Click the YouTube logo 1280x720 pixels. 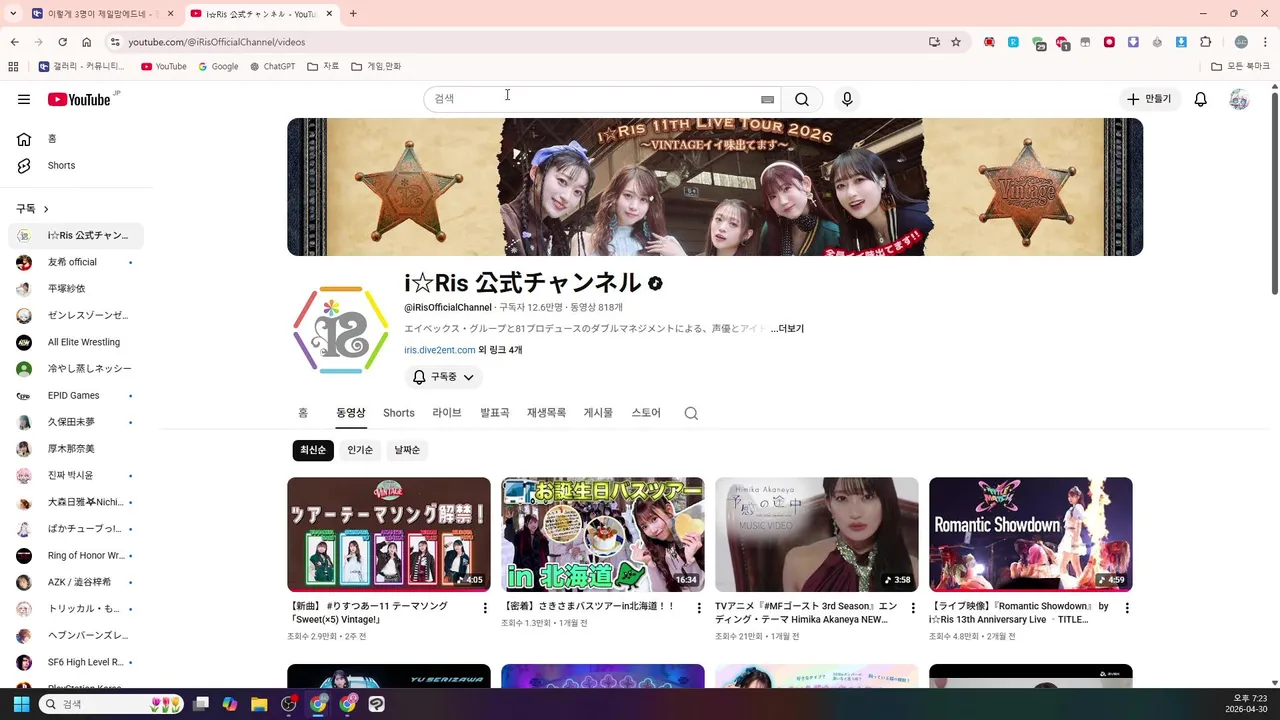tap(80, 99)
